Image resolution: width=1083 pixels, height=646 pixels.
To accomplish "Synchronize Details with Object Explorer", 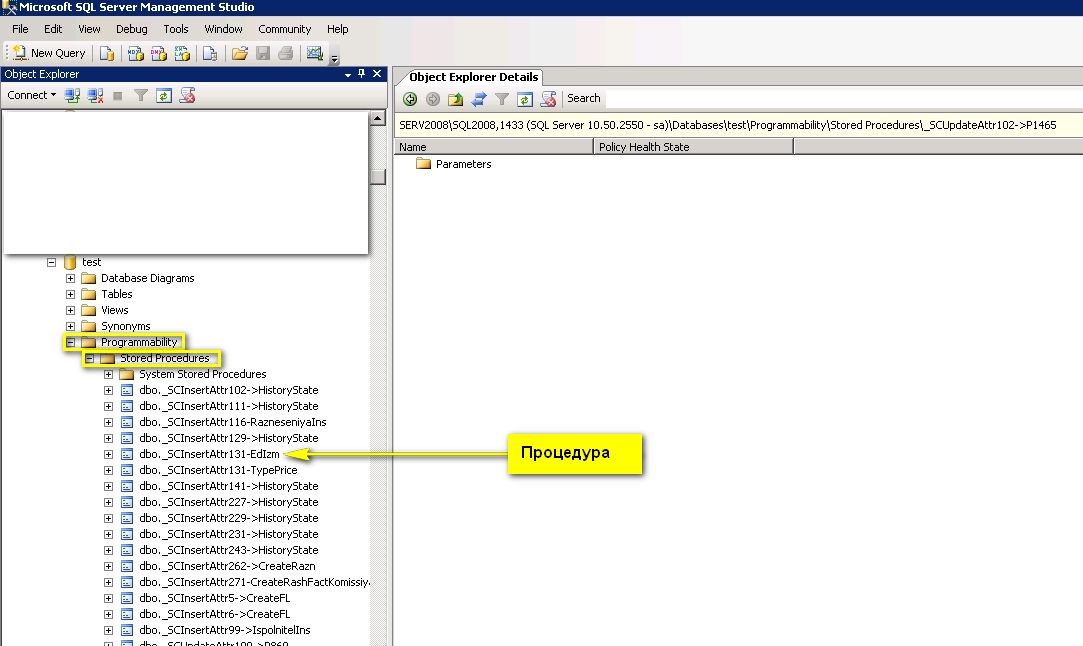I will [x=479, y=99].
